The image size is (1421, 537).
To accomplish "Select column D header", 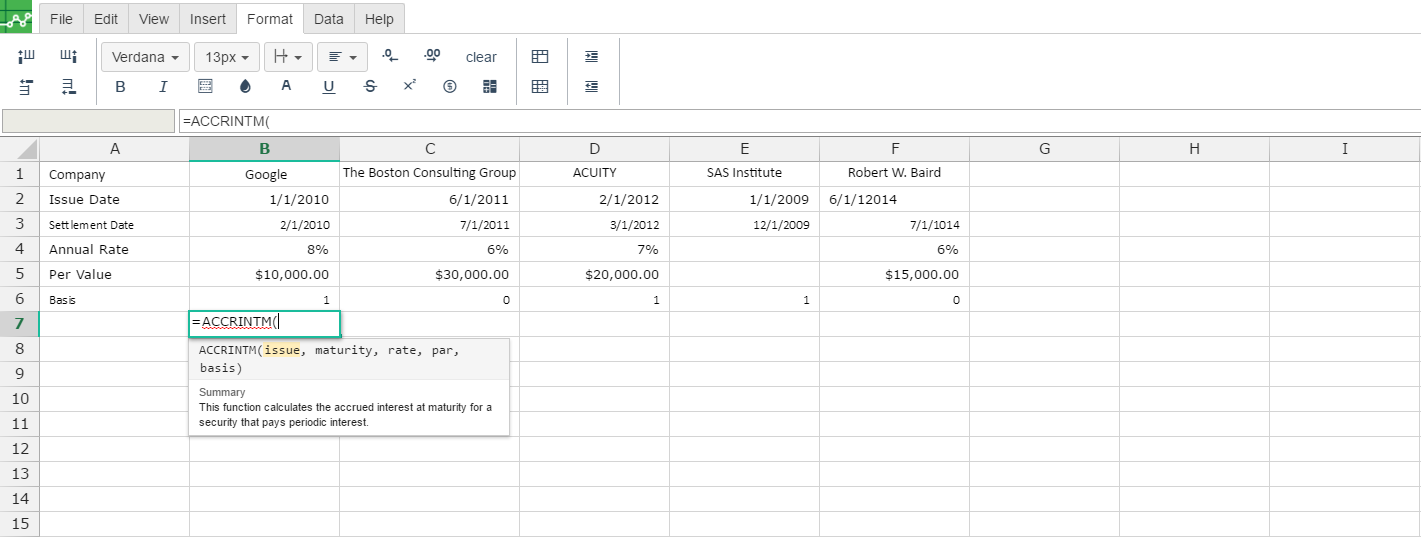I will (x=594, y=149).
